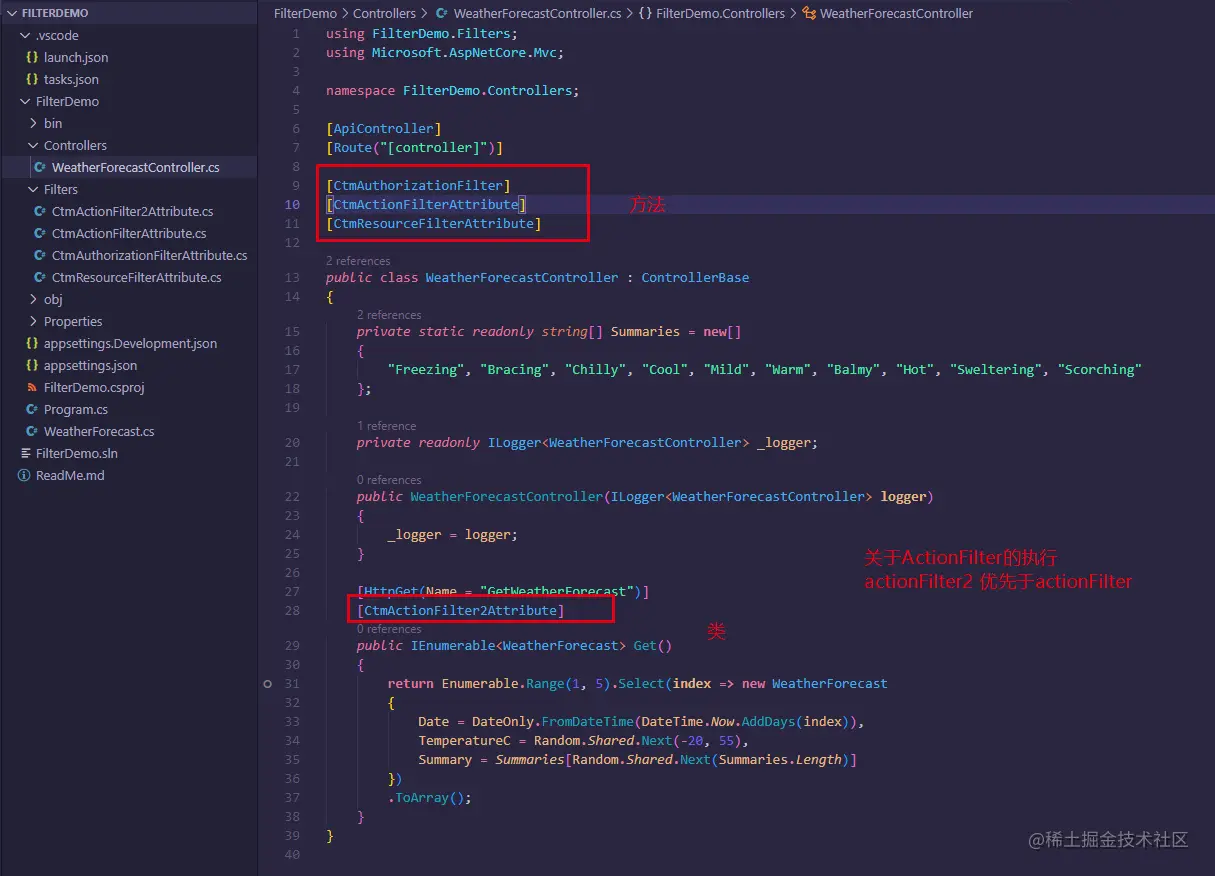Image resolution: width=1215 pixels, height=876 pixels.
Task: Click '0 references' CodeLens above Get method
Action: point(389,629)
